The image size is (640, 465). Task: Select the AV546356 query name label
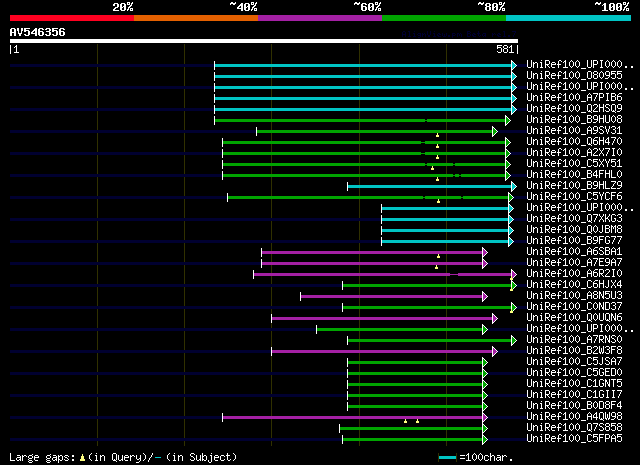(x=38, y=32)
